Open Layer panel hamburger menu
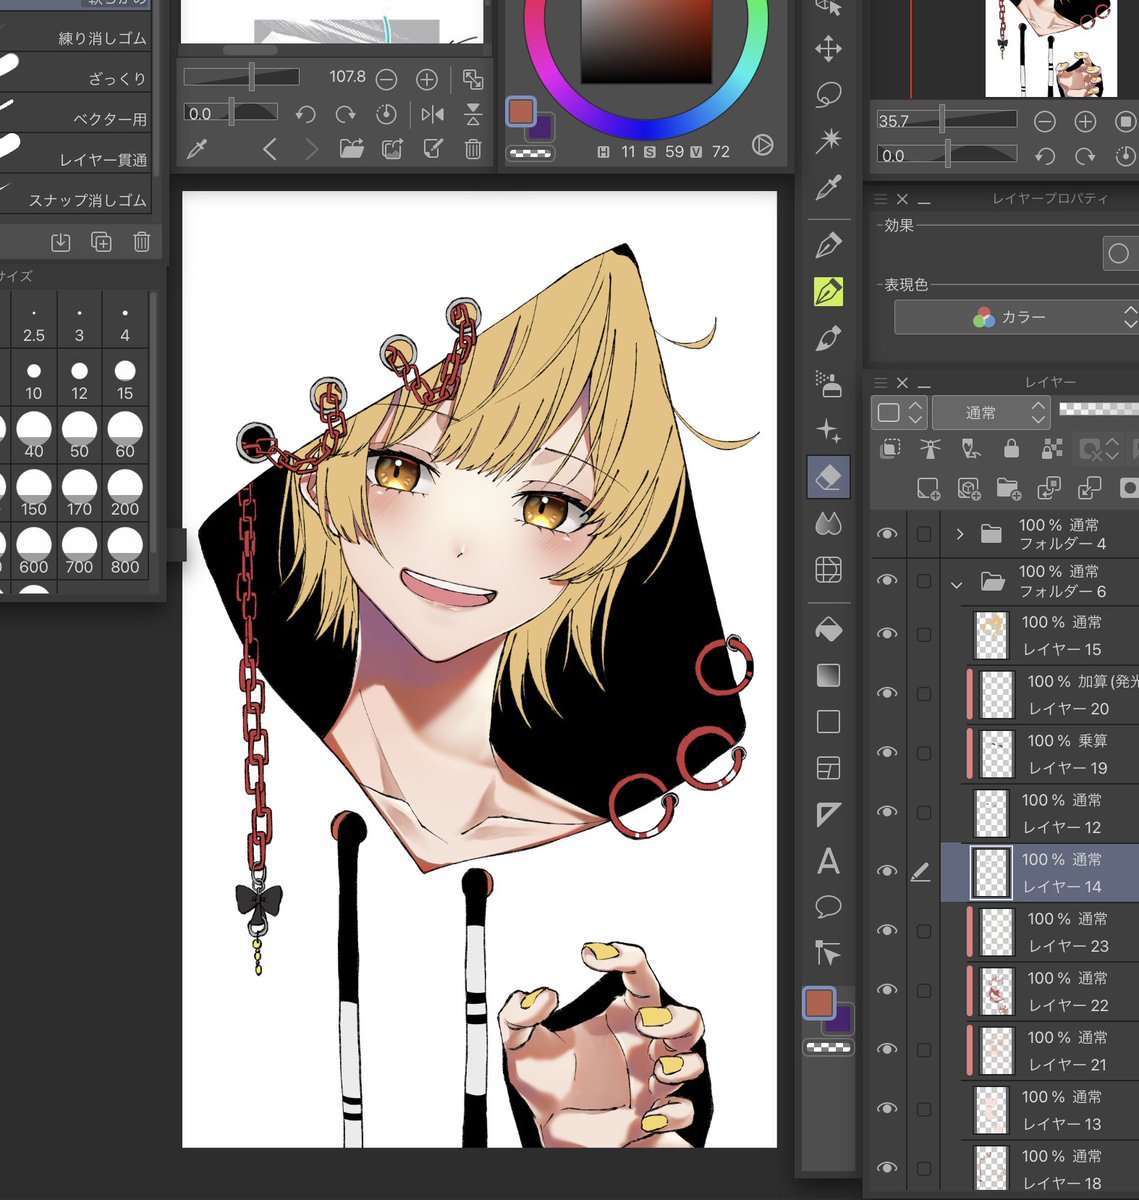1139x1200 pixels. (x=880, y=383)
